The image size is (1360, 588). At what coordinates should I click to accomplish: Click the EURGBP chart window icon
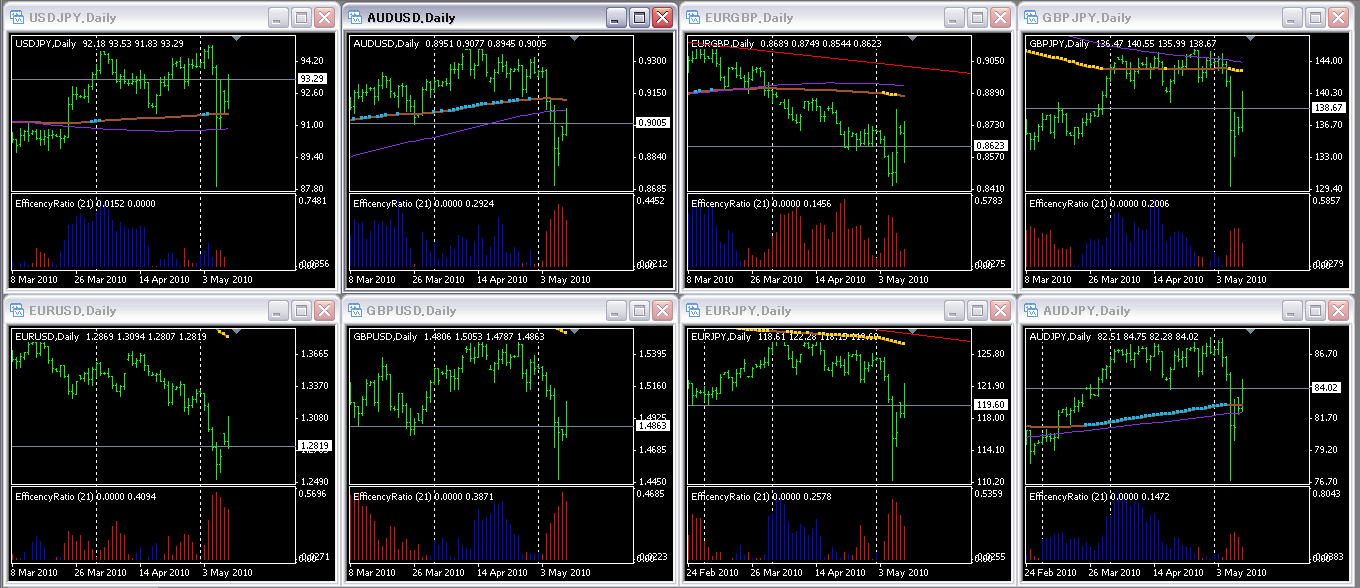point(693,18)
